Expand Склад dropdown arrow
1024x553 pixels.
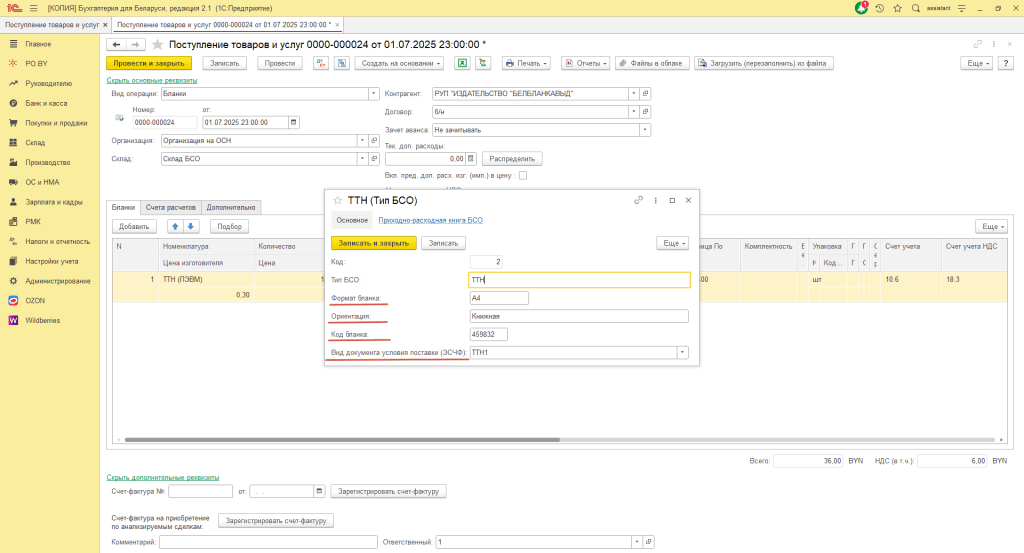(x=362, y=159)
